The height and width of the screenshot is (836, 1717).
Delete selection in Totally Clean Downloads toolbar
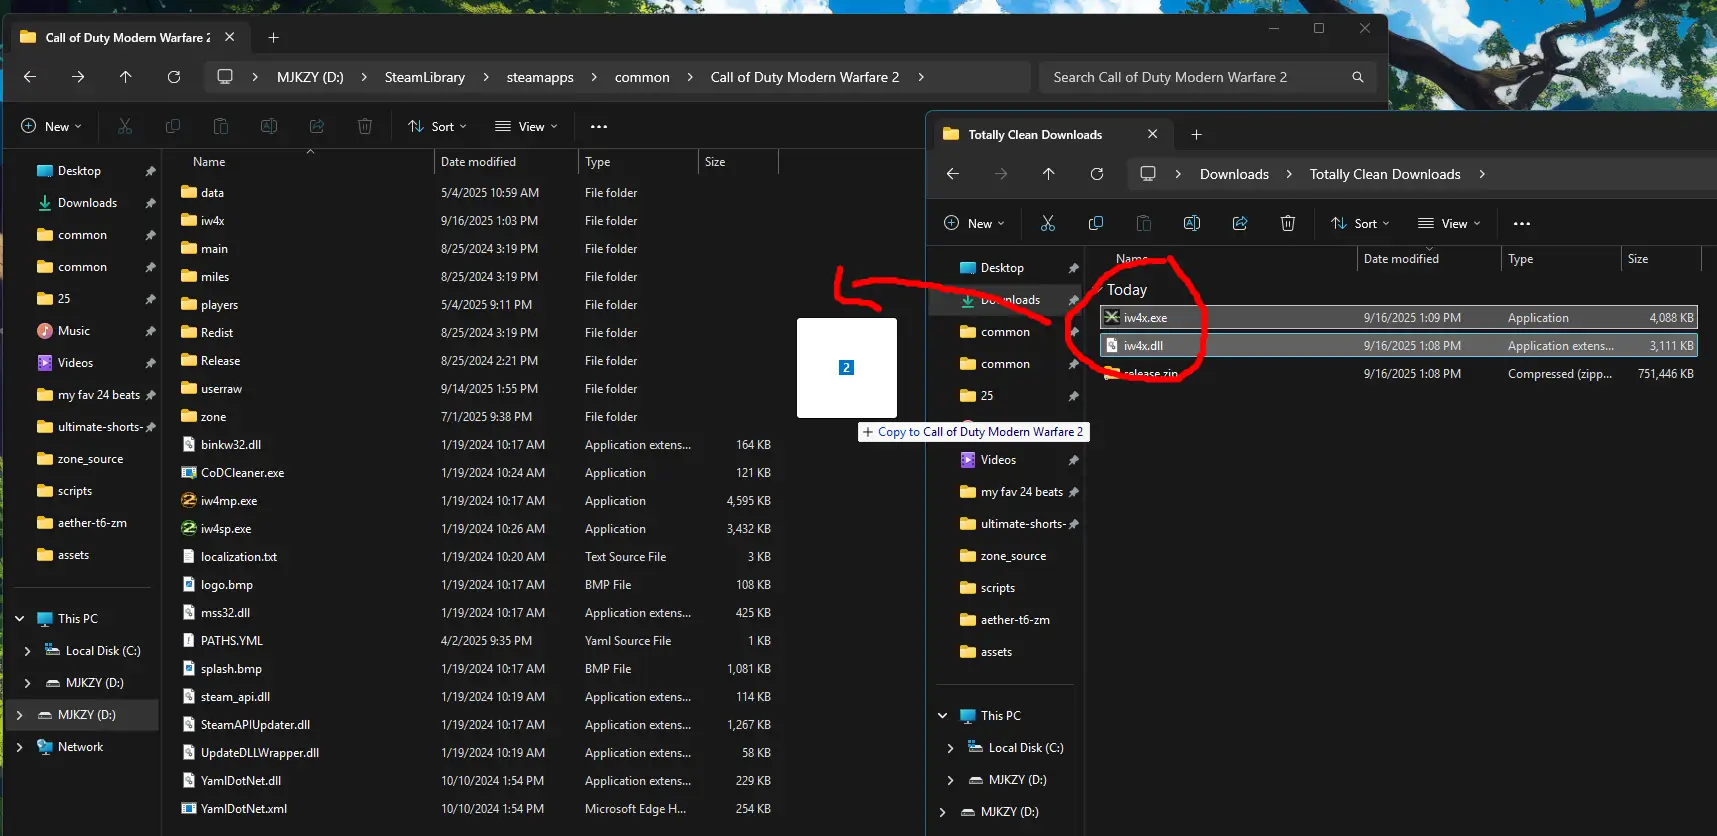tap(1288, 223)
